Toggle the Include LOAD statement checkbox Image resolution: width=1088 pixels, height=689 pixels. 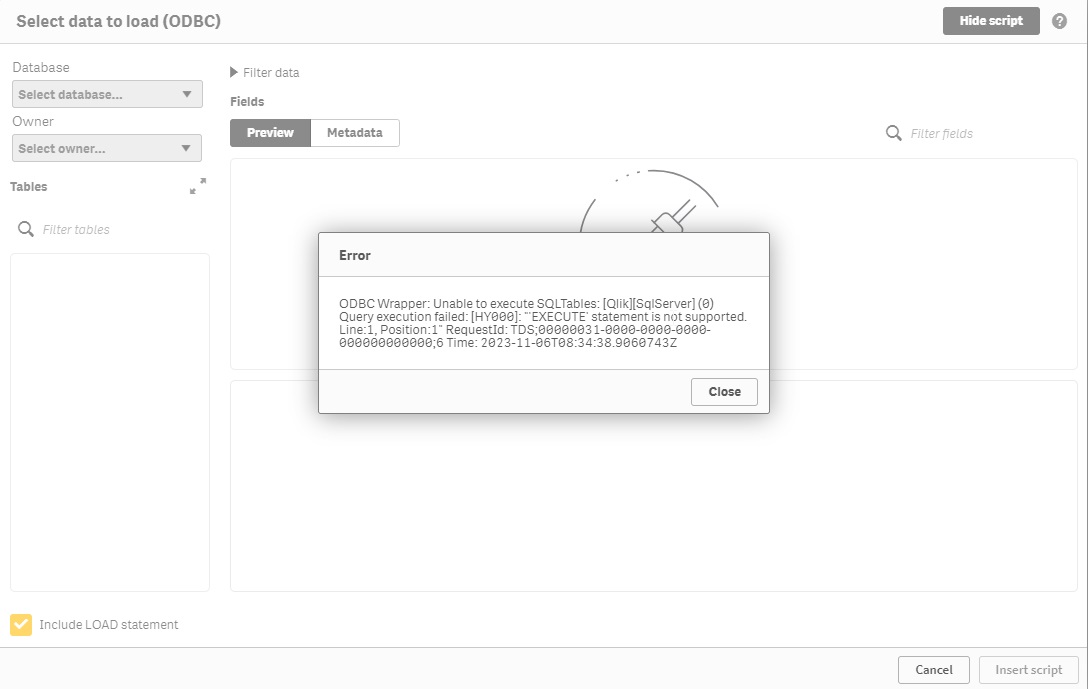coord(21,625)
